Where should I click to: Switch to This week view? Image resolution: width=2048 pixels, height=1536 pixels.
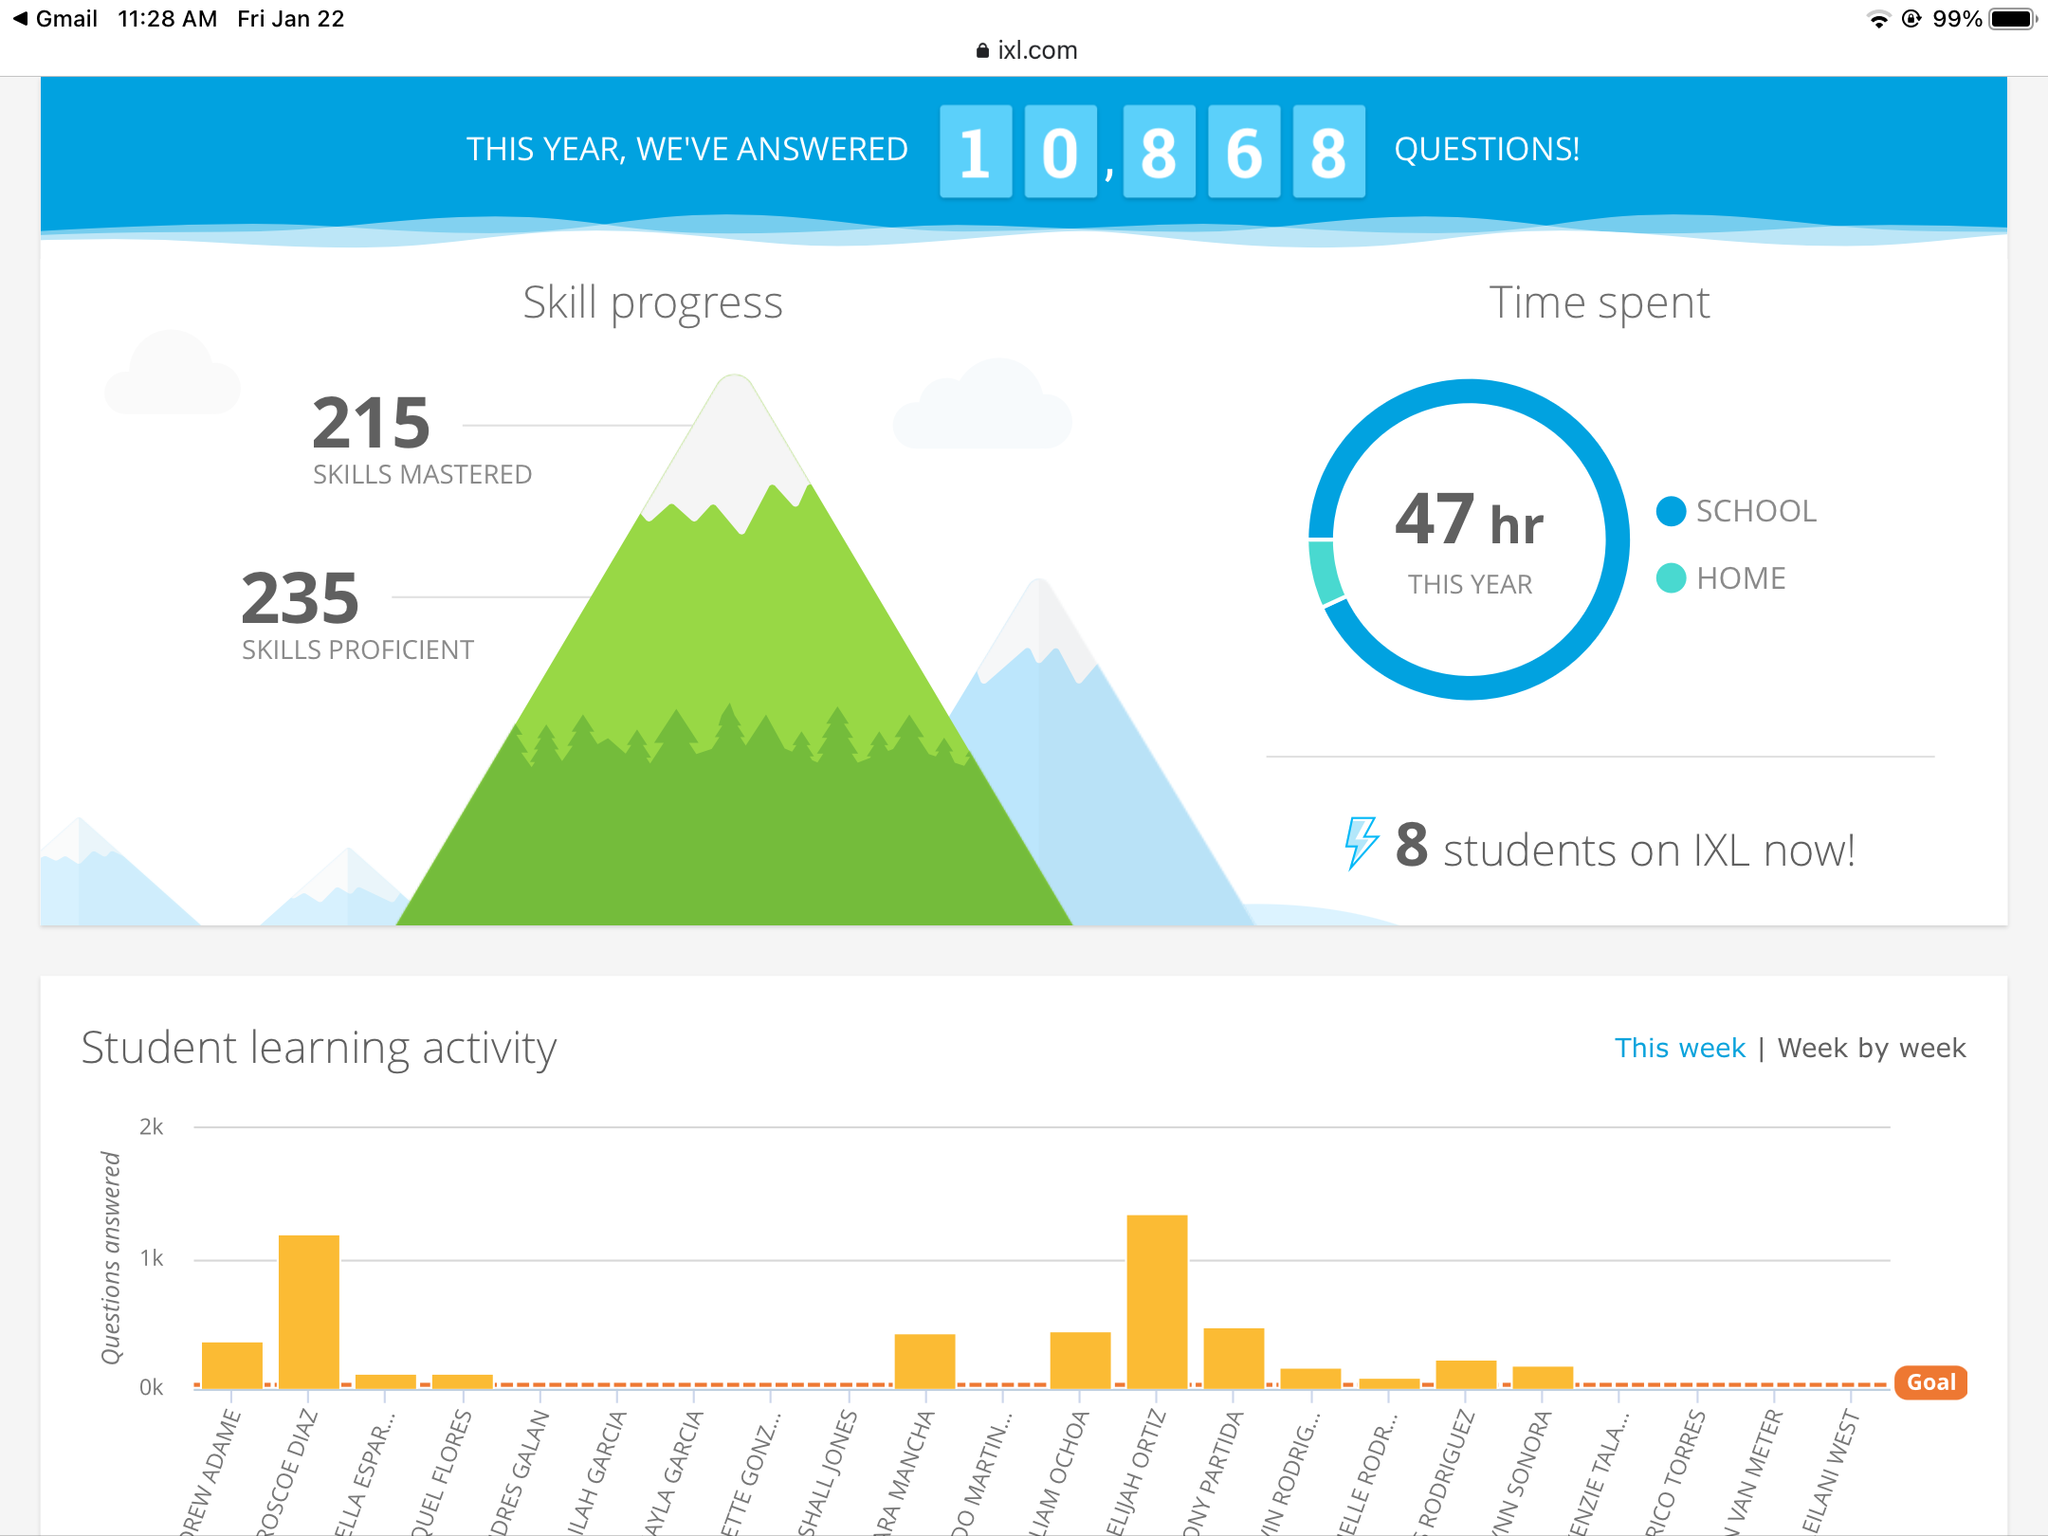pyautogui.click(x=1679, y=1048)
